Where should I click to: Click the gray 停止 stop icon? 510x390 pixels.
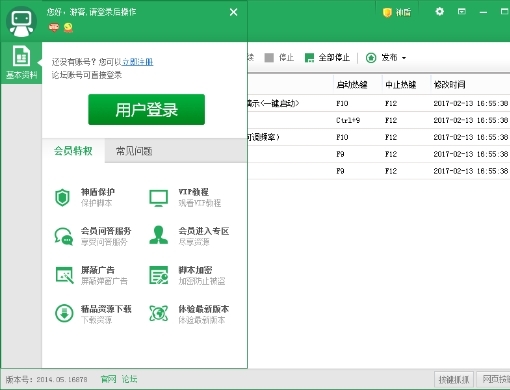[x=269, y=58]
